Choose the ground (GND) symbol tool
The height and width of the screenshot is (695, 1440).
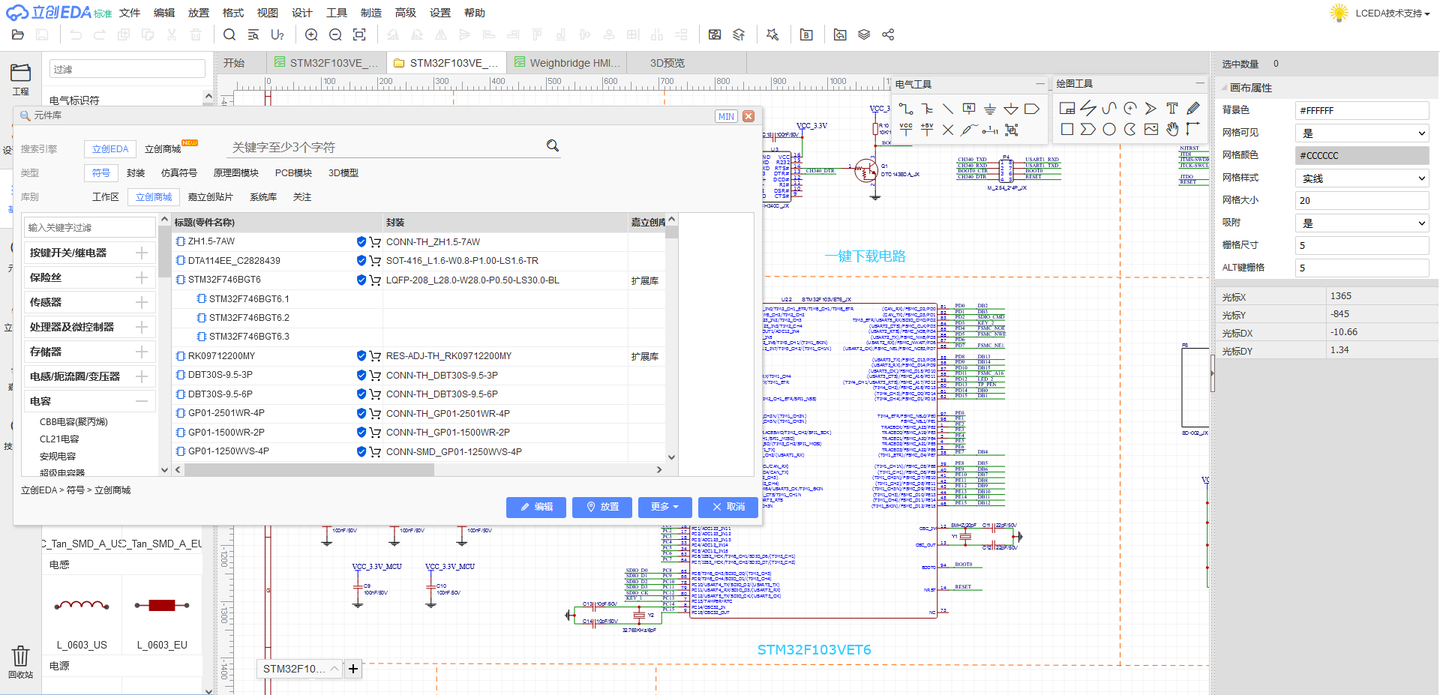coord(990,108)
